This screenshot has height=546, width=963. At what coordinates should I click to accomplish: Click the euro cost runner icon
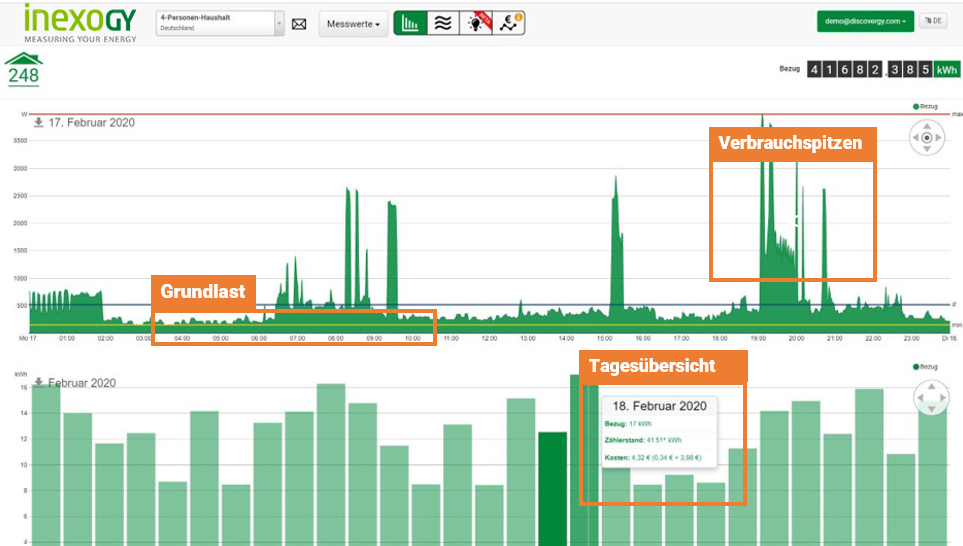[x=509, y=23]
